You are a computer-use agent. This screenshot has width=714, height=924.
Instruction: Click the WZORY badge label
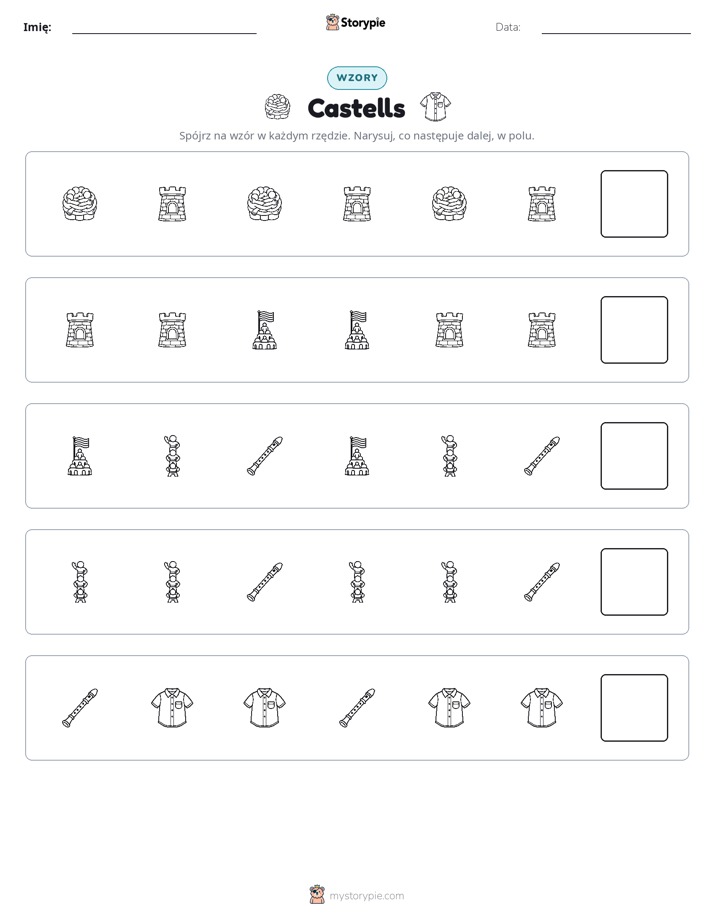(357, 78)
